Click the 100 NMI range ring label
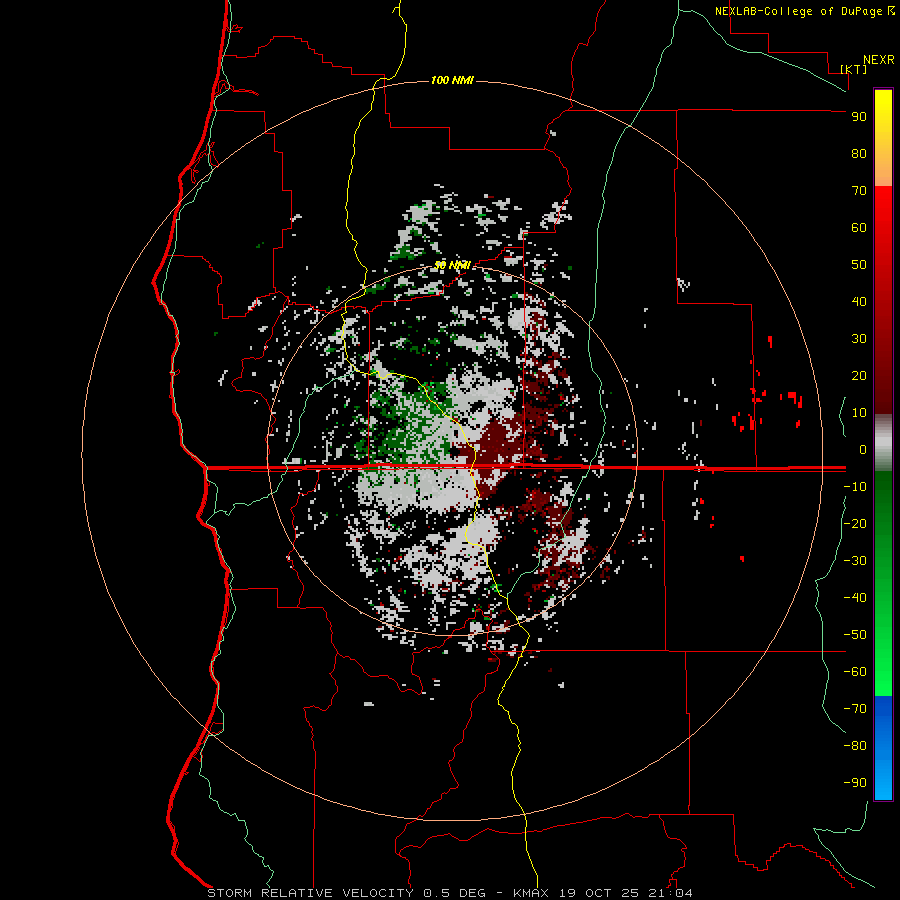The width and height of the screenshot is (900, 900). click(x=452, y=80)
